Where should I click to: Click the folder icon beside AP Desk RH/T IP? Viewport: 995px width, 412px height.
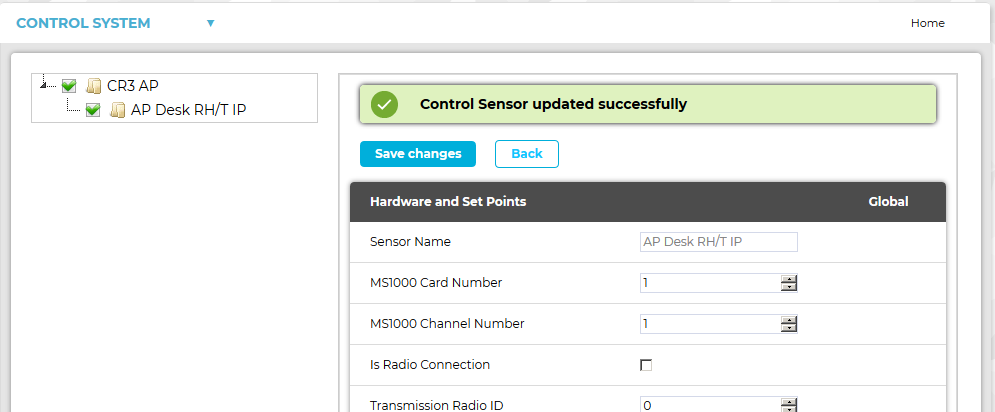[118, 110]
